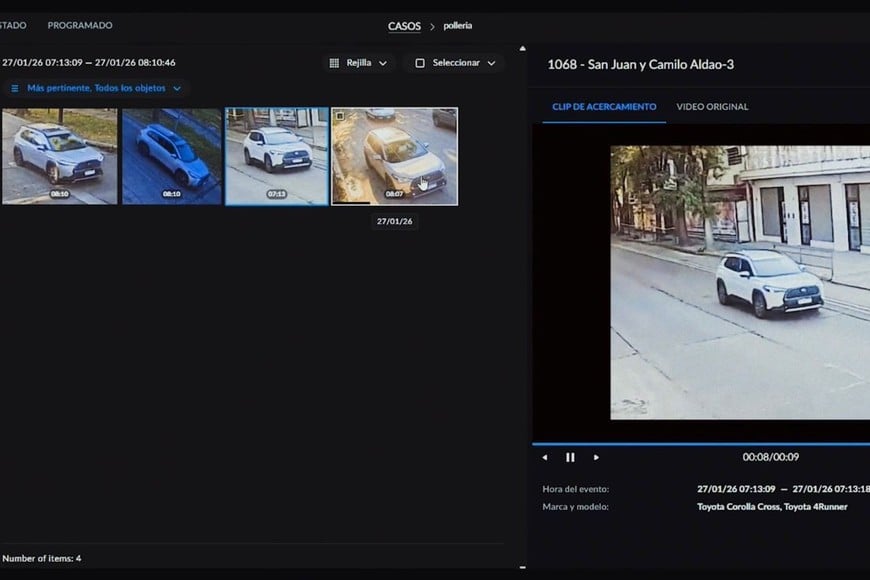Click the CASOS breadcrumb link
Screen dimensions: 870x580
(404, 26)
